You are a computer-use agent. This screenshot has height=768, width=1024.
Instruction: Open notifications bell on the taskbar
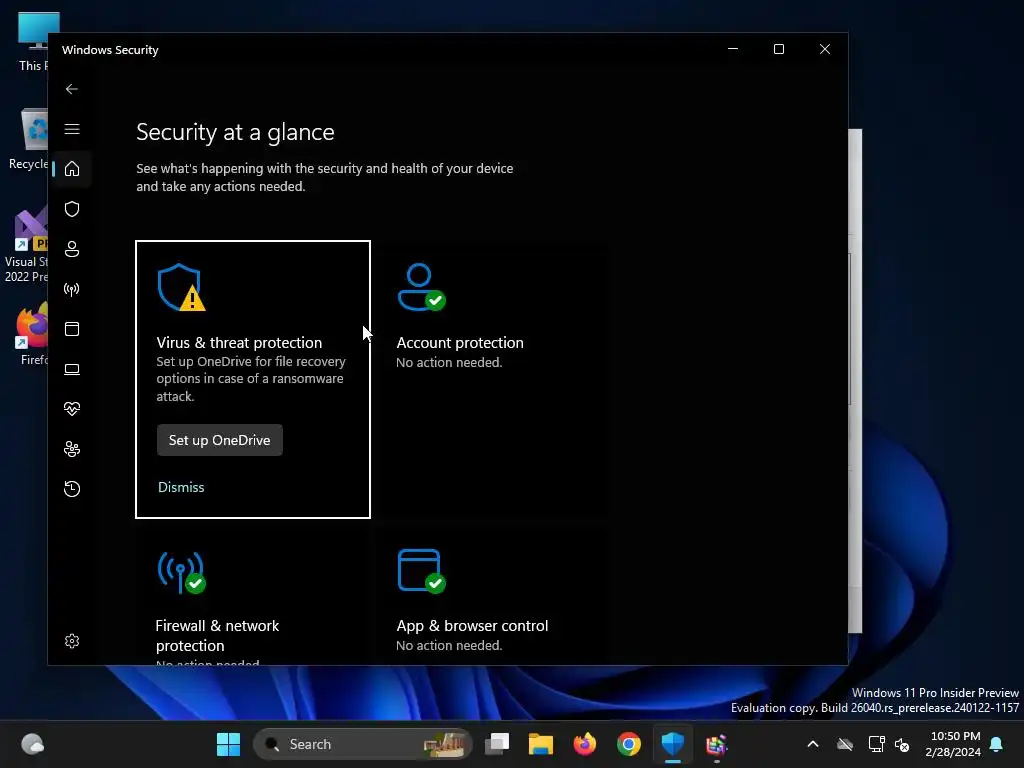point(997,744)
